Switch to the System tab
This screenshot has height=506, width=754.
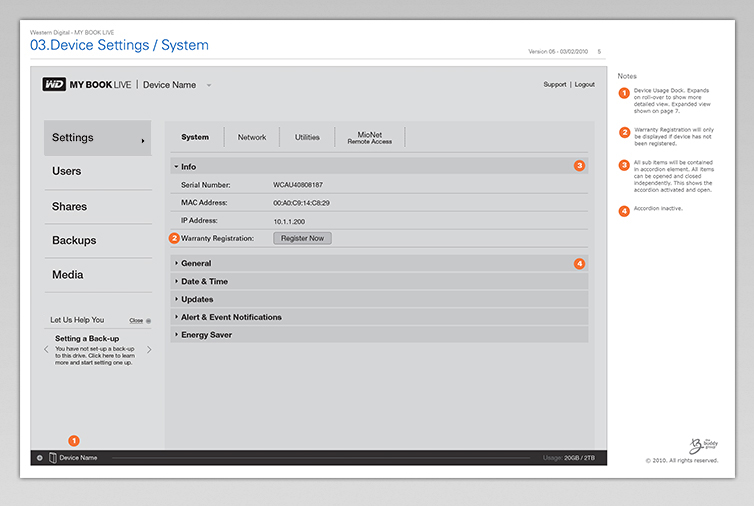point(195,137)
